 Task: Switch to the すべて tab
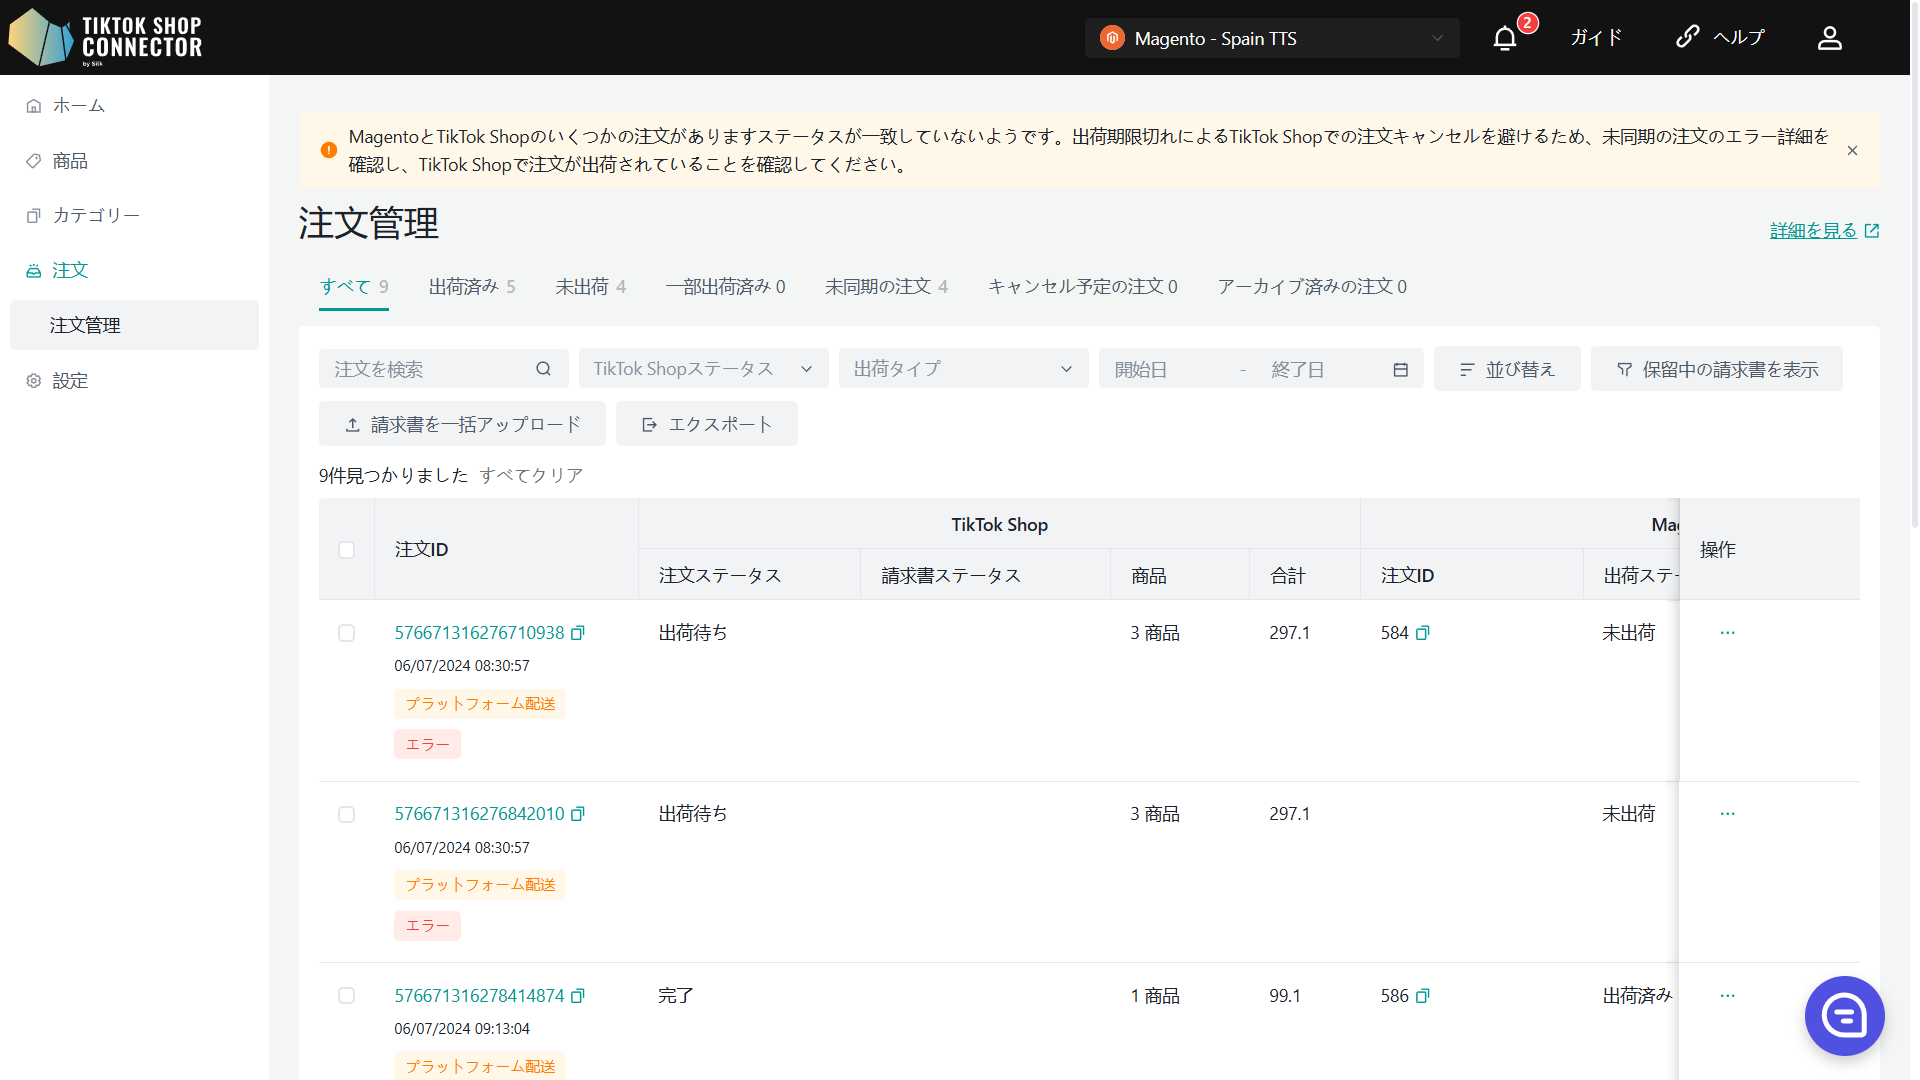[354, 287]
